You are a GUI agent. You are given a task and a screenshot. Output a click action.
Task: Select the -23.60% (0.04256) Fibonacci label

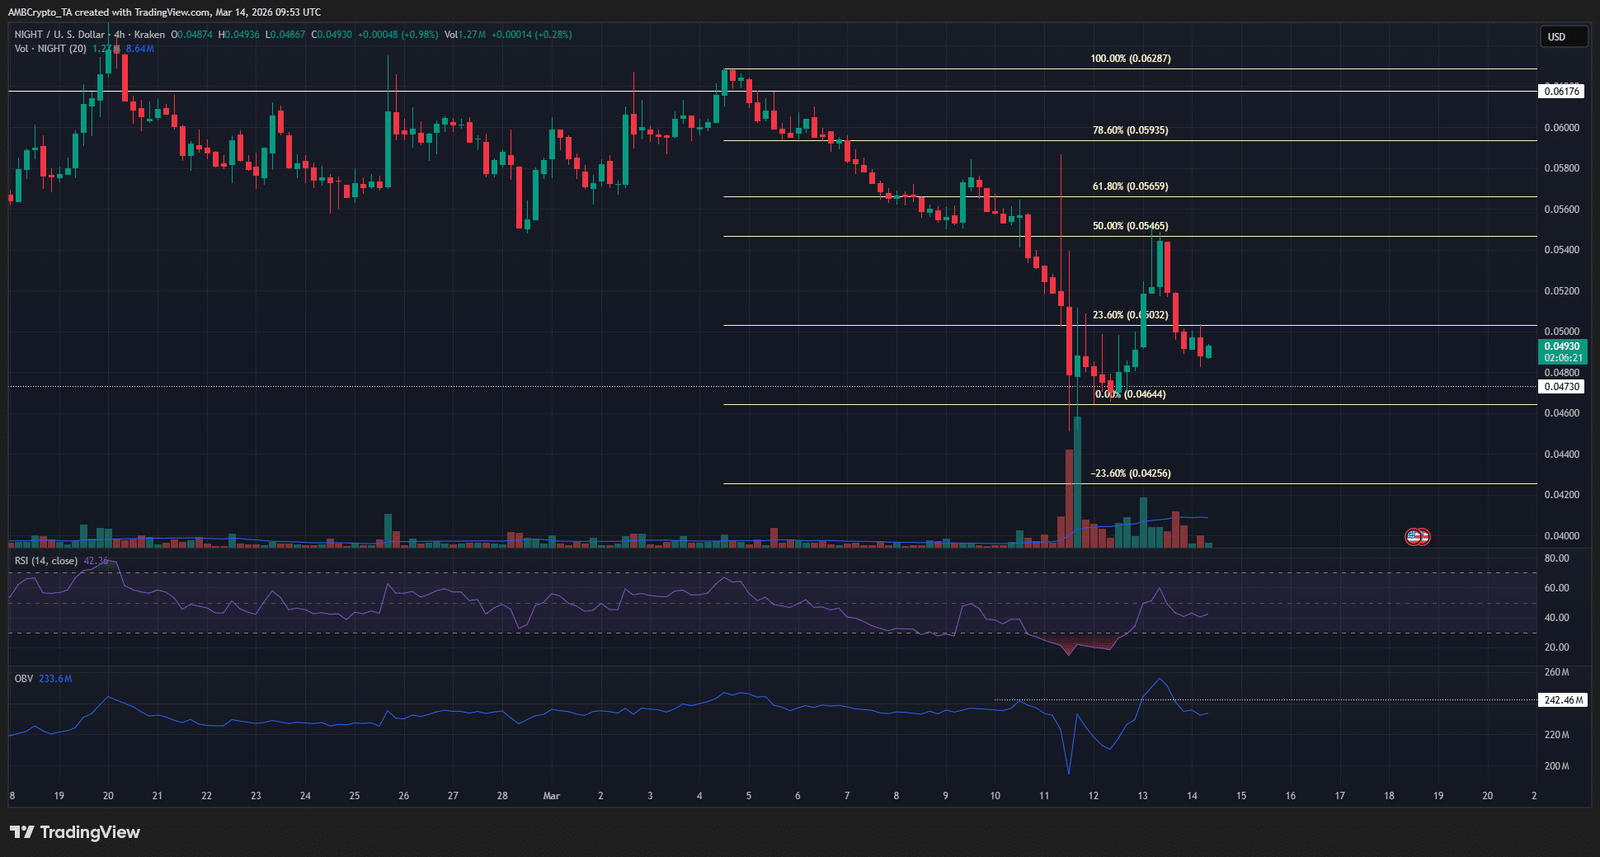coord(1130,474)
